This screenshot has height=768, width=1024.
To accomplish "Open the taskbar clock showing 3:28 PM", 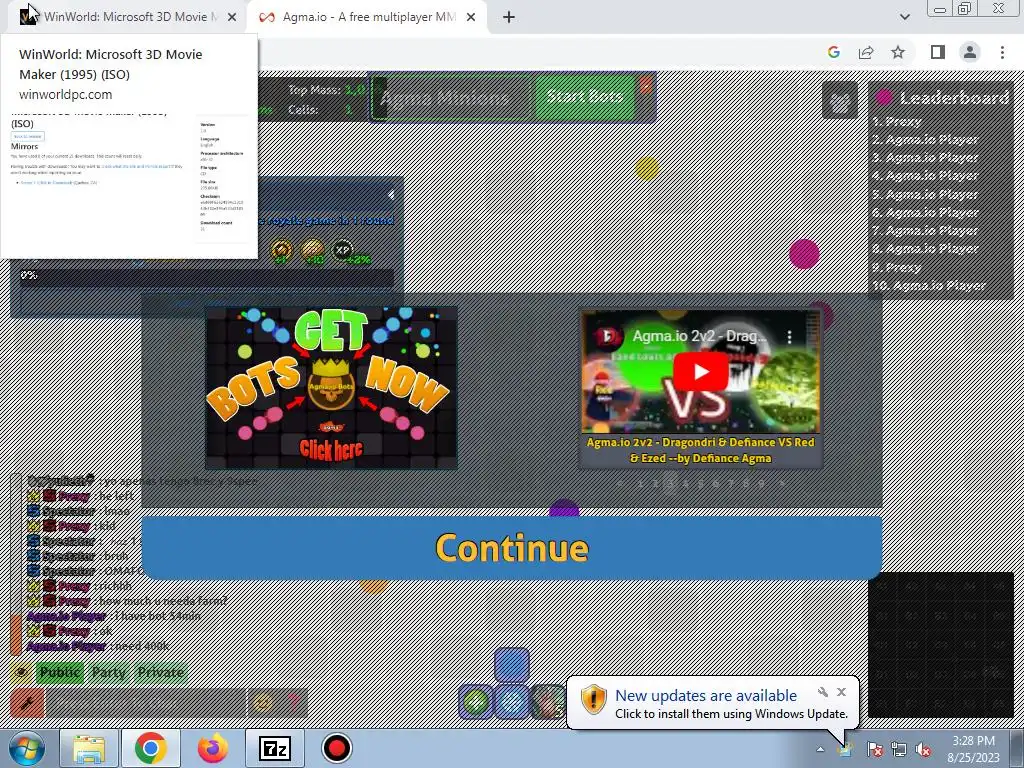I will 974,749.
